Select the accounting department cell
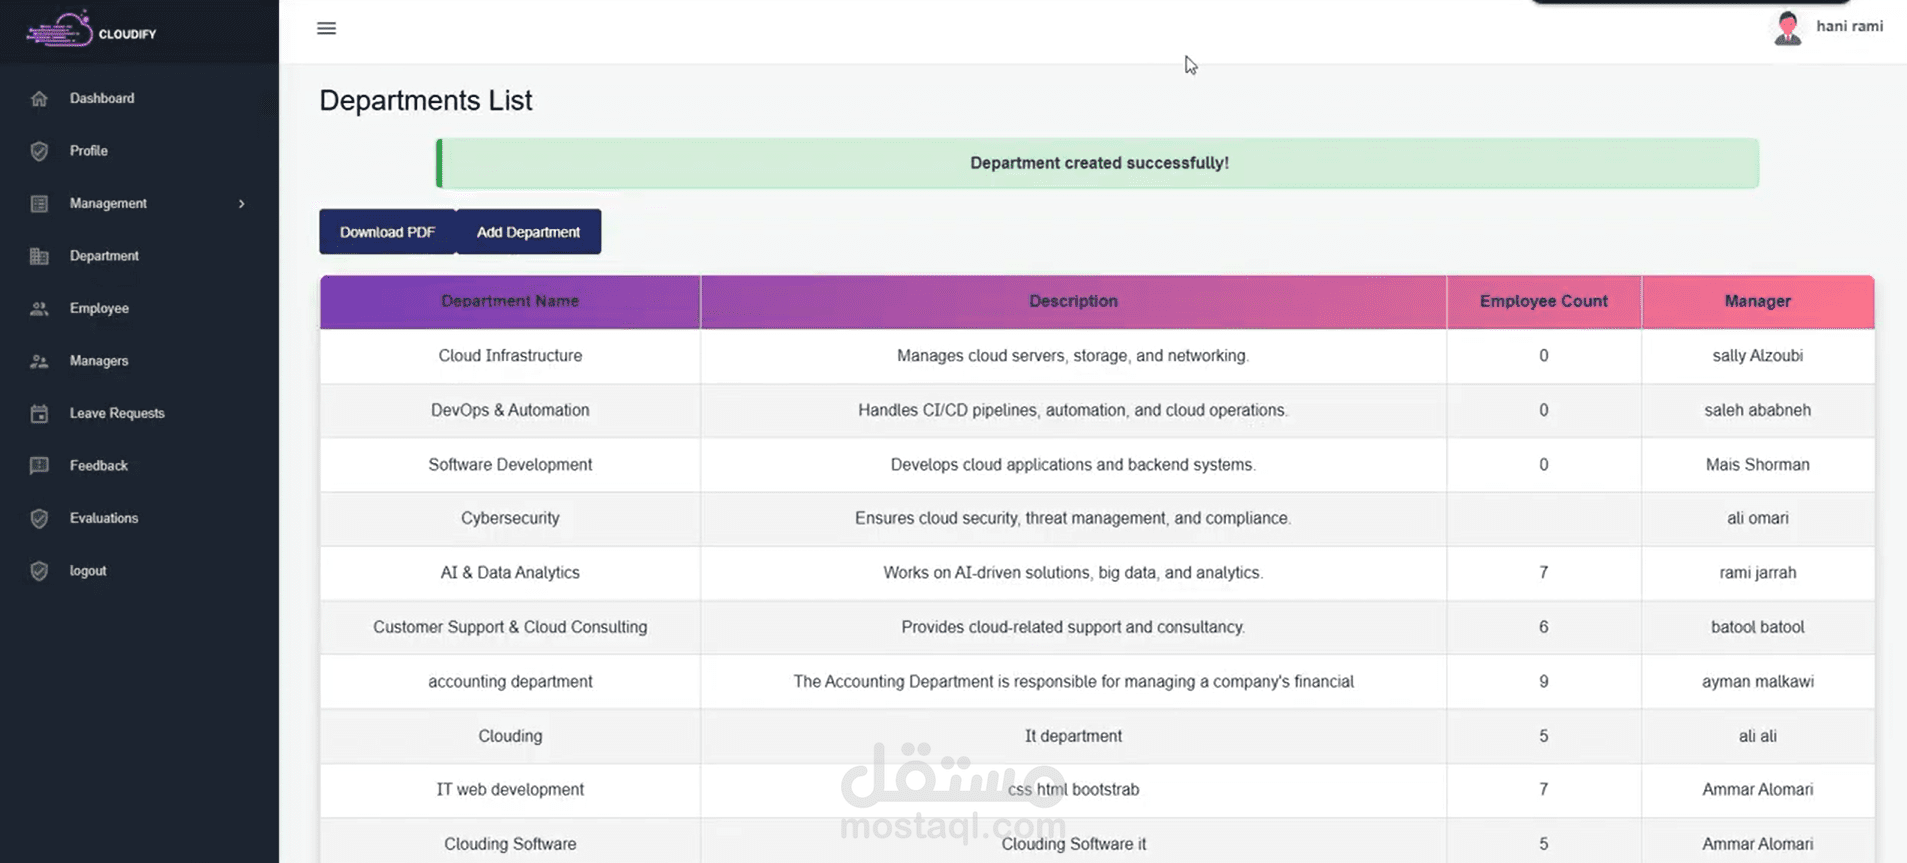The width and height of the screenshot is (1907, 863). pyautogui.click(x=510, y=681)
